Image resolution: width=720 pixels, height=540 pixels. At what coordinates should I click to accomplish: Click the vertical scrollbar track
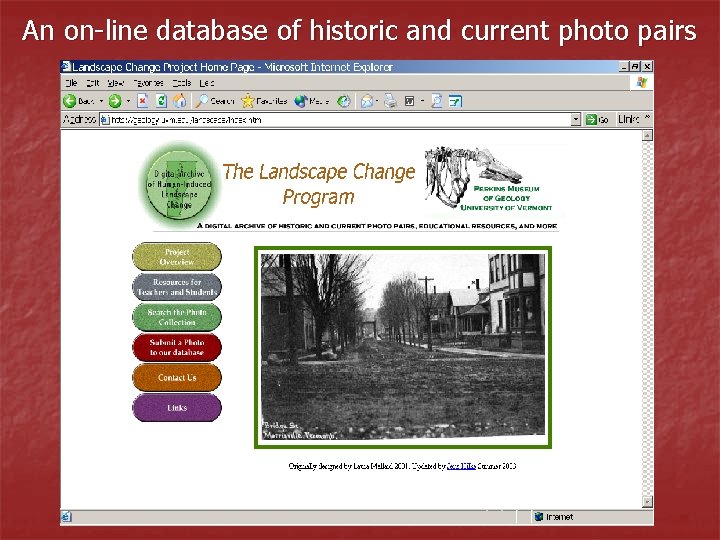click(647, 318)
